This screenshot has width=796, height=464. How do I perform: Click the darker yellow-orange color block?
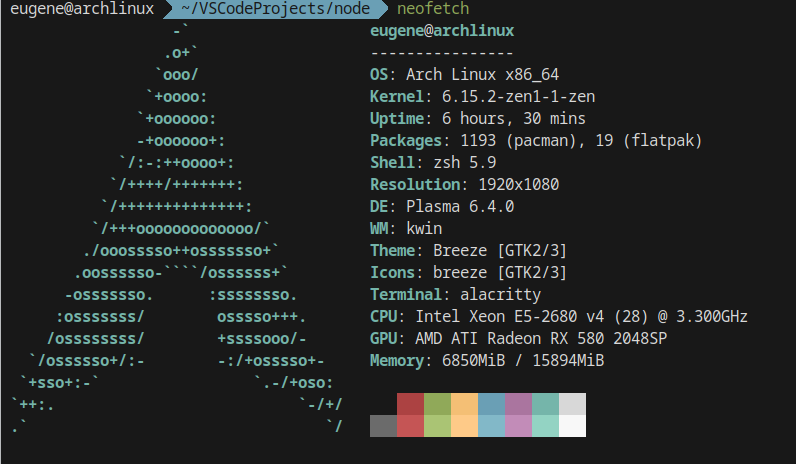(464, 404)
